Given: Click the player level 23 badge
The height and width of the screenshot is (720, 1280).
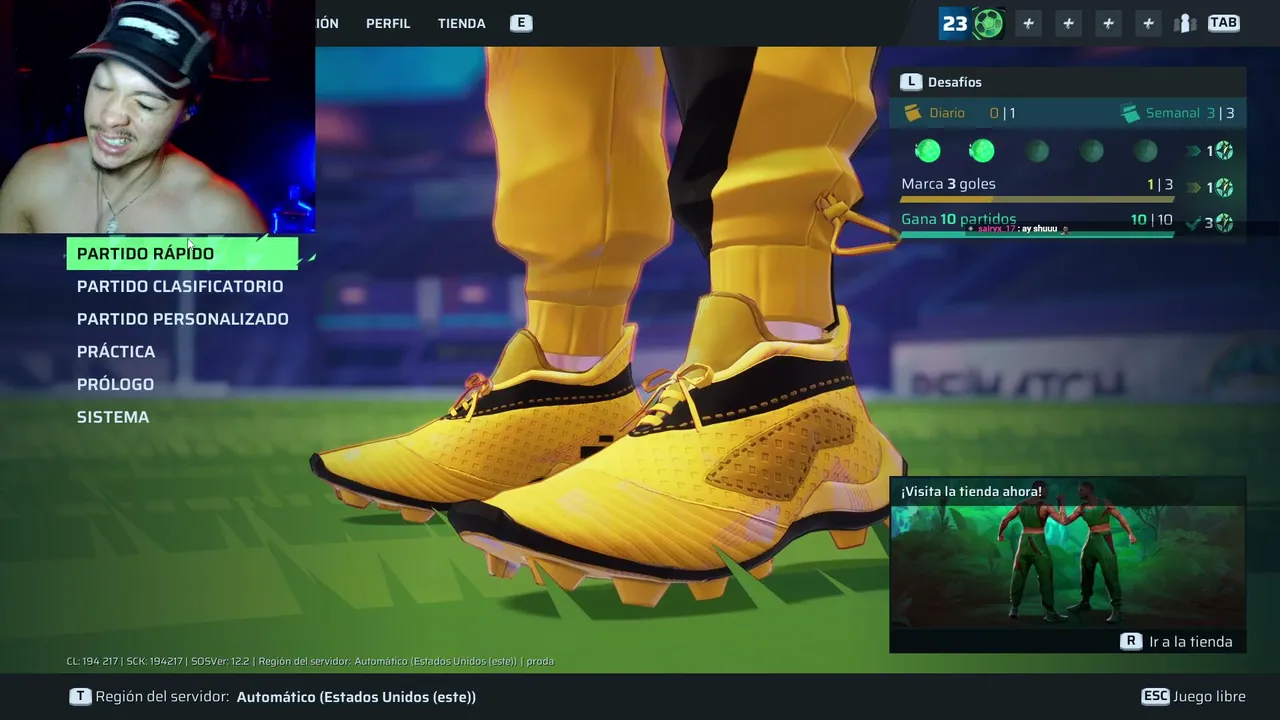Looking at the screenshot, I should tap(955, 23).
